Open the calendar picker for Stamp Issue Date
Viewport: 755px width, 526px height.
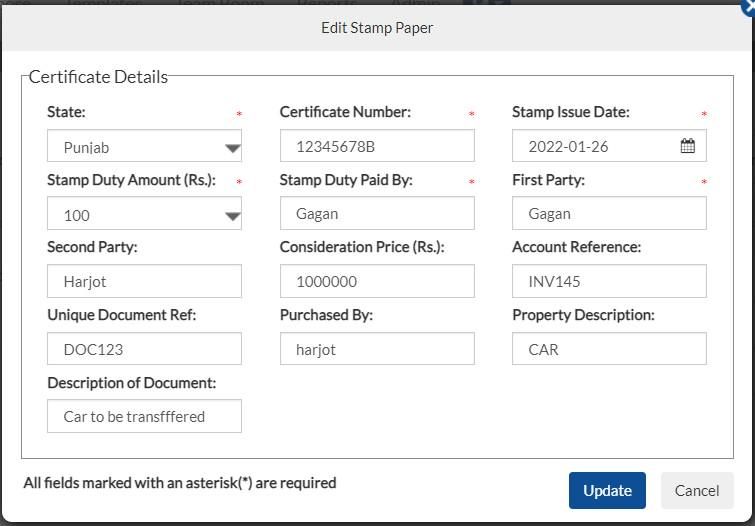pos(688,145)
